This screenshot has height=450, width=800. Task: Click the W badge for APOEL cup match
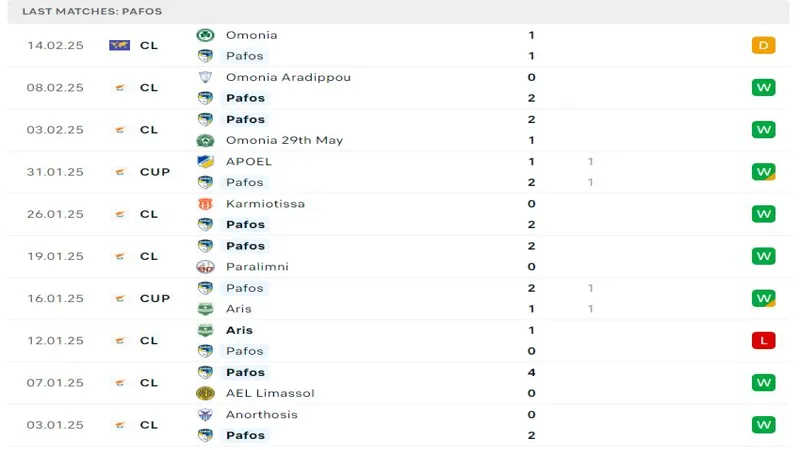click(763, 172)
